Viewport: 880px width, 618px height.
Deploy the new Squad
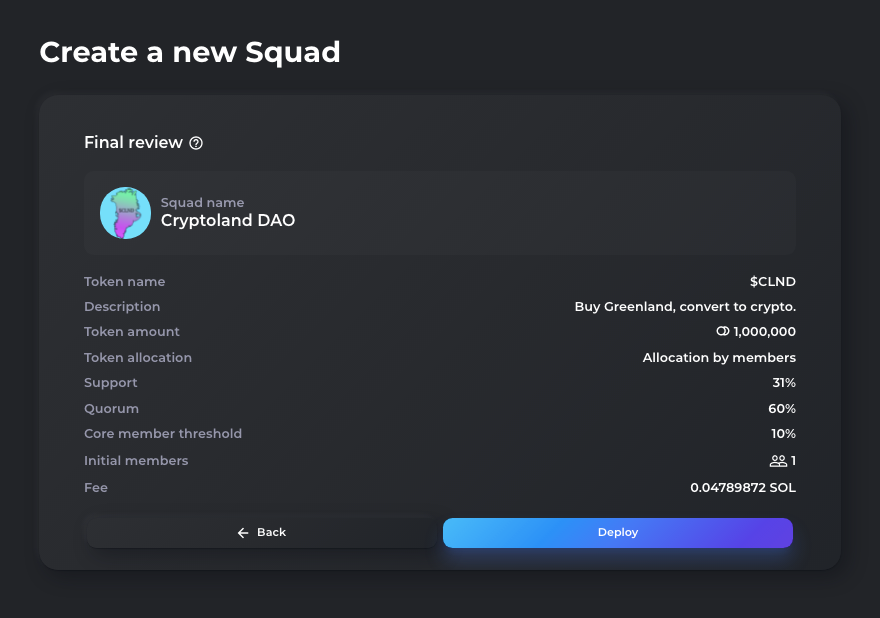click(618, 533)
